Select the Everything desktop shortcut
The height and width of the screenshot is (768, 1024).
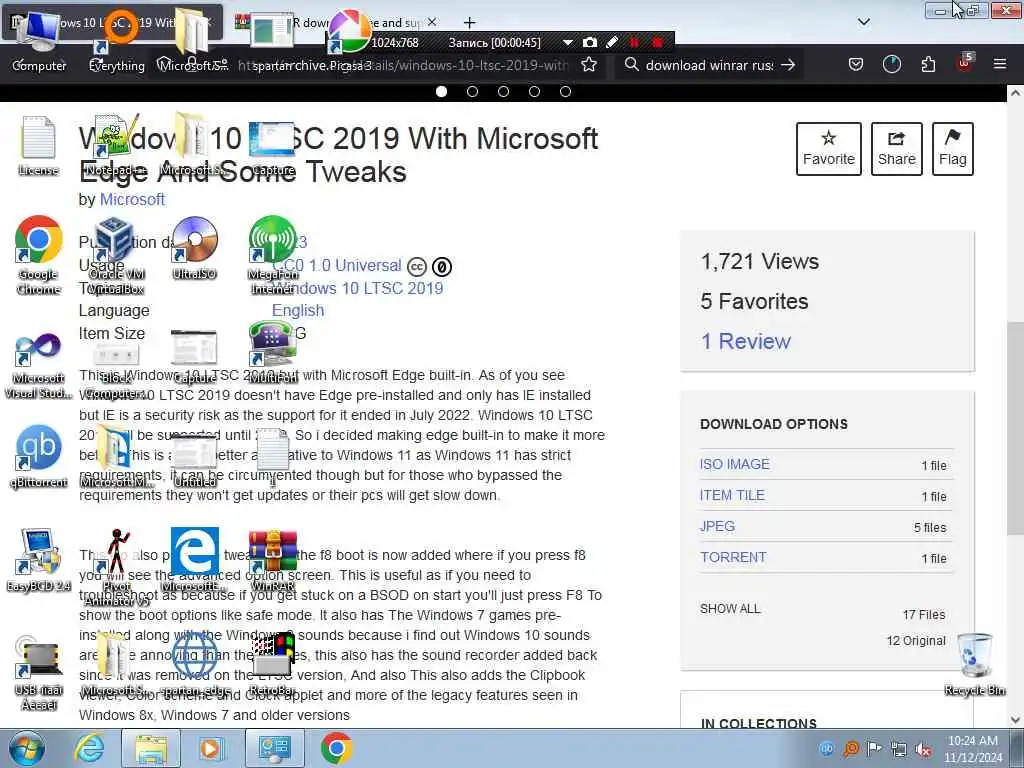pos(116,40)
